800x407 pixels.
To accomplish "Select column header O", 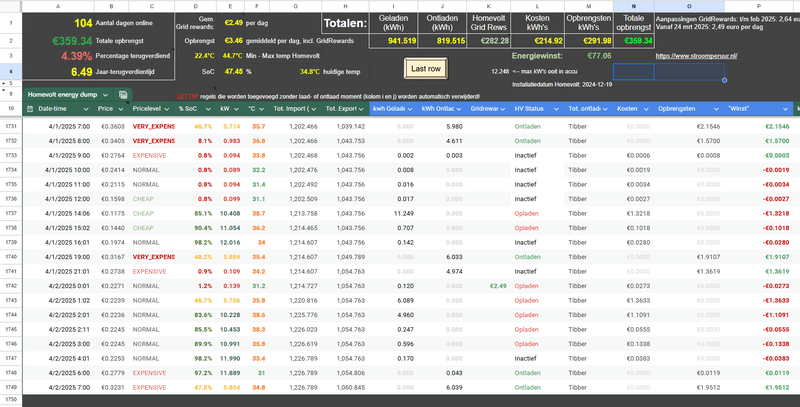I will coord(689,6).
